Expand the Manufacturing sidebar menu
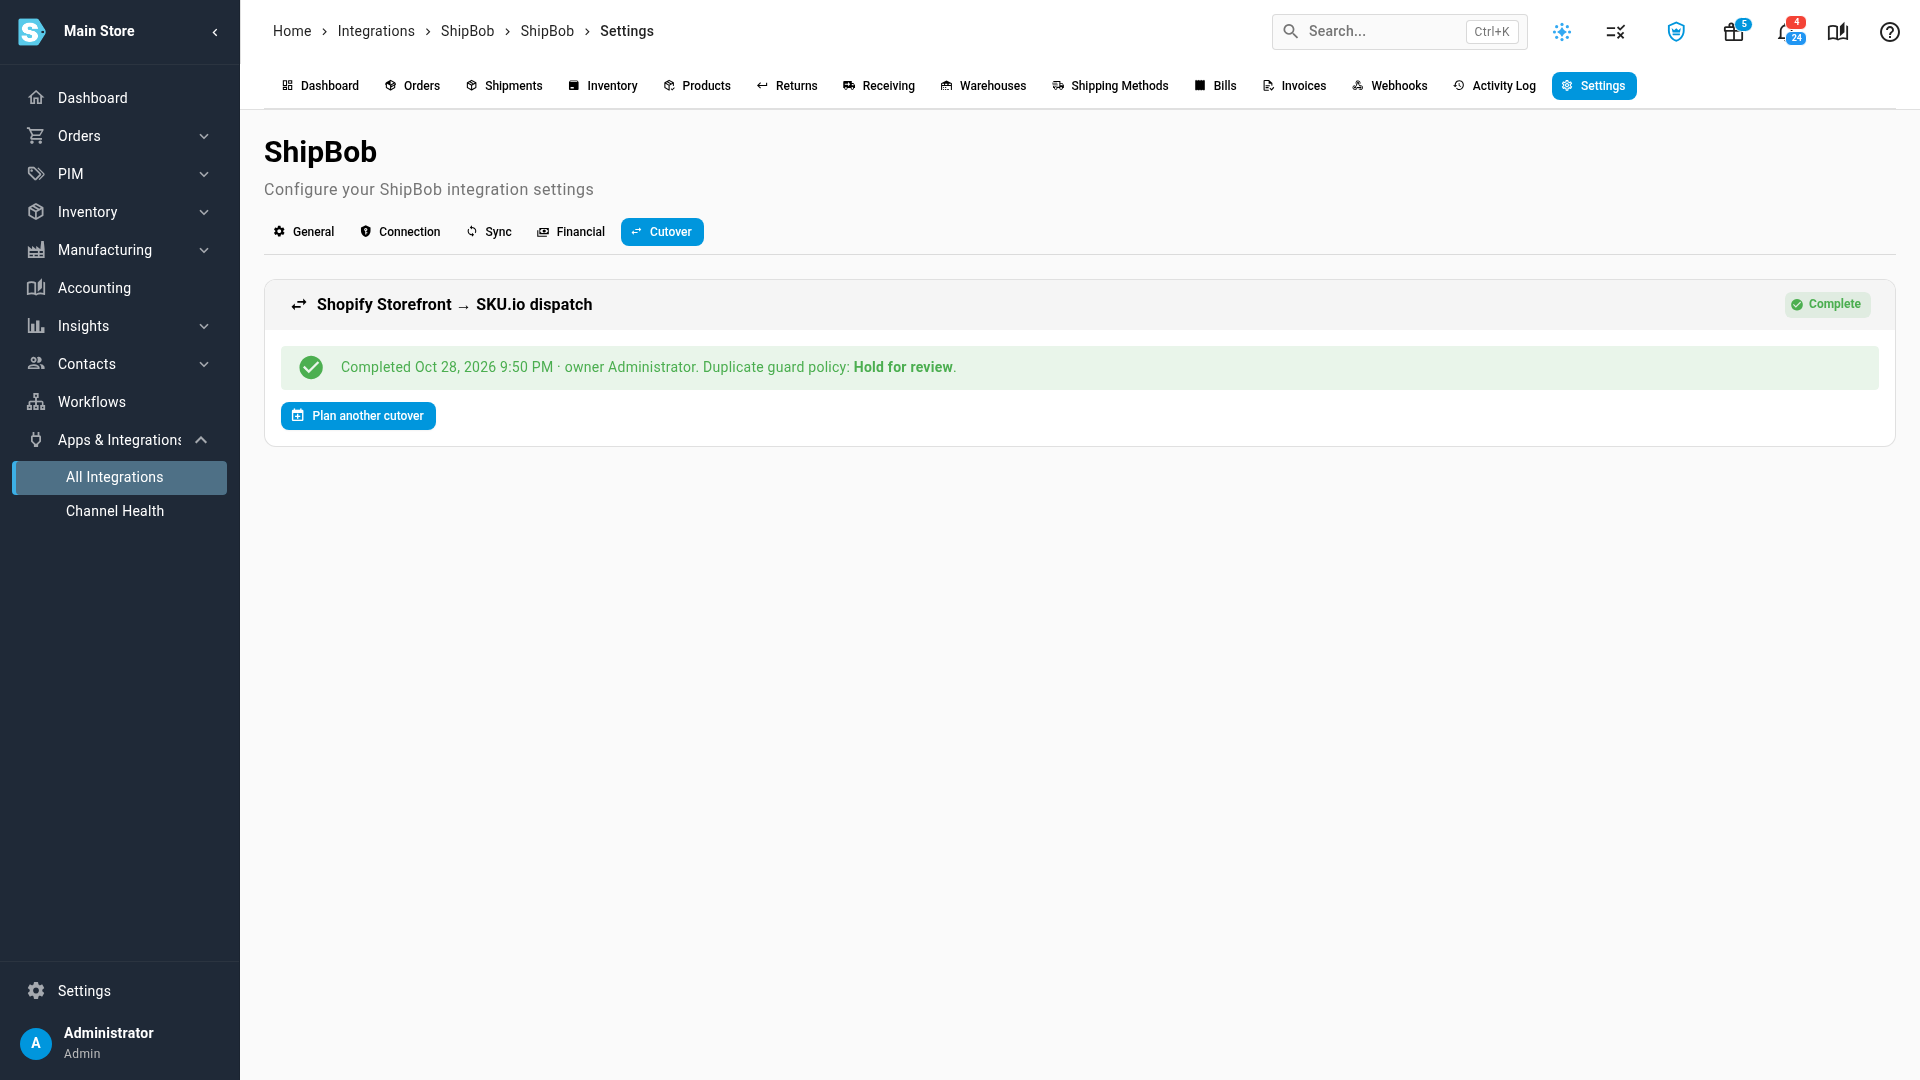This screenshot has height=1080, width=1920. click(x=120, y=250)
